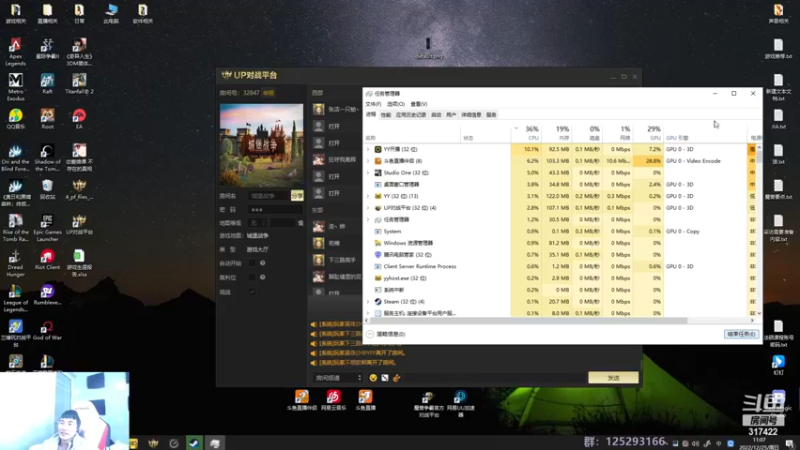Click help icon beside auto-start option
Viewport: 800px width, 450px height.
tap(263, 263)
